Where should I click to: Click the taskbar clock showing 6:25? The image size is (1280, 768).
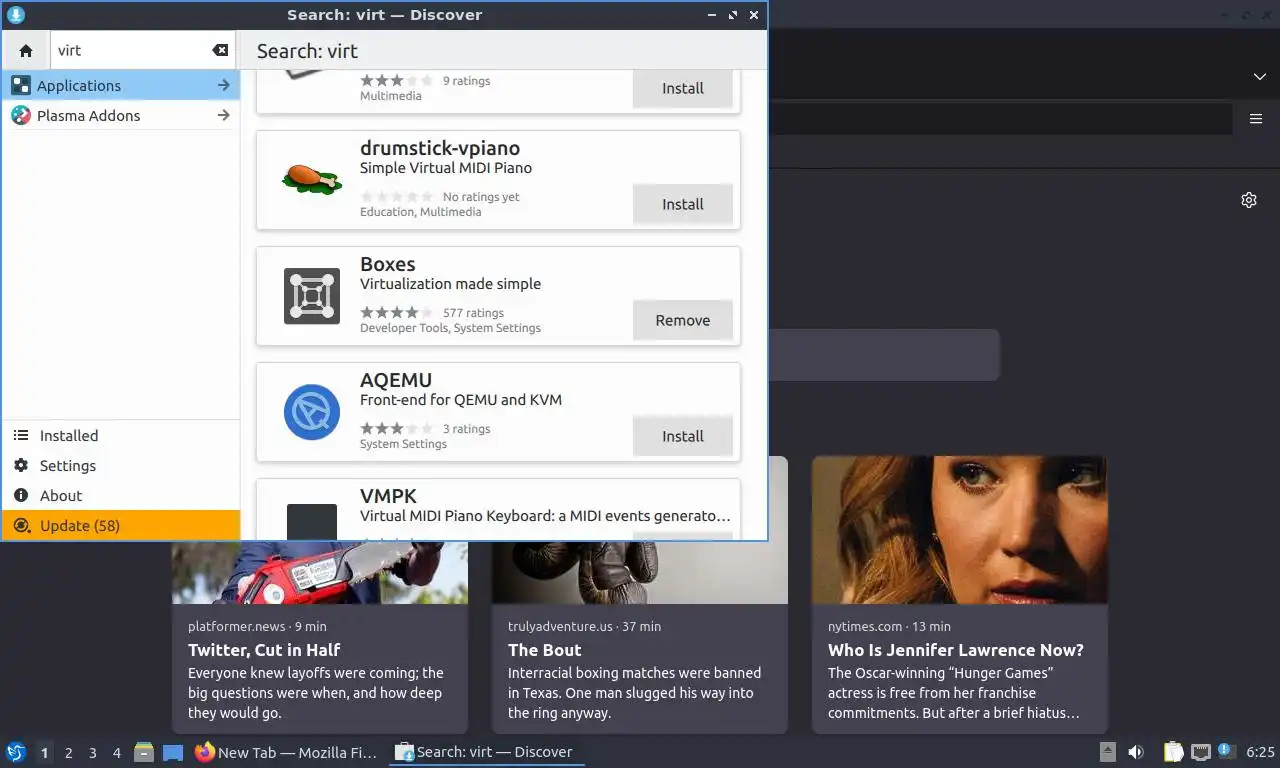[1260, 752]
